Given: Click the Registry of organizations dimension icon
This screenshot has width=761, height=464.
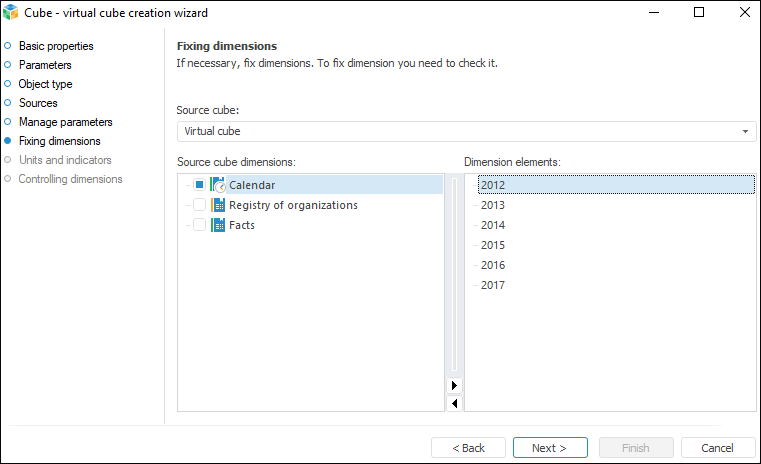Looking at the screenshot, I should [x=218, y=205].
